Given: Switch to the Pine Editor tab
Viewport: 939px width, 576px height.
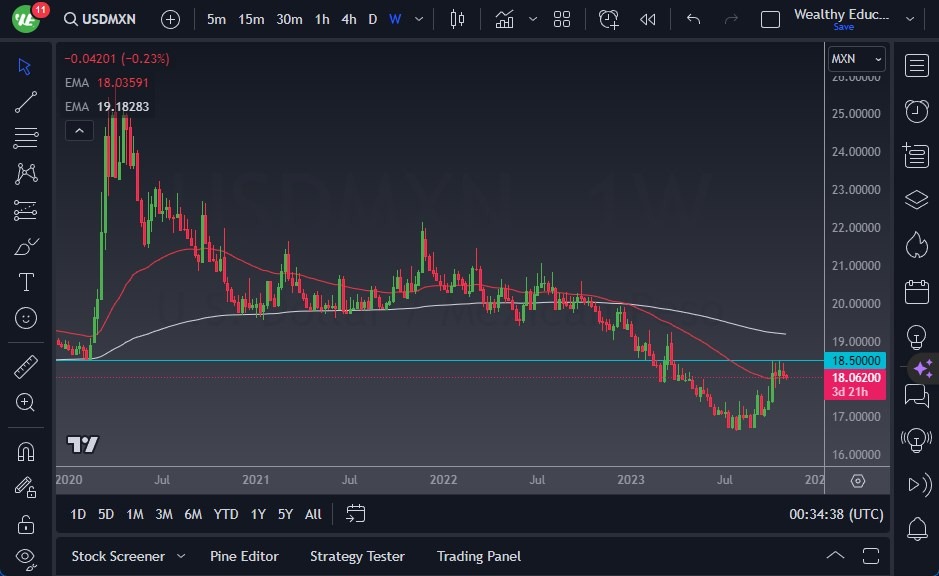Looking at the screenshot, I should [x=244, y=556].
